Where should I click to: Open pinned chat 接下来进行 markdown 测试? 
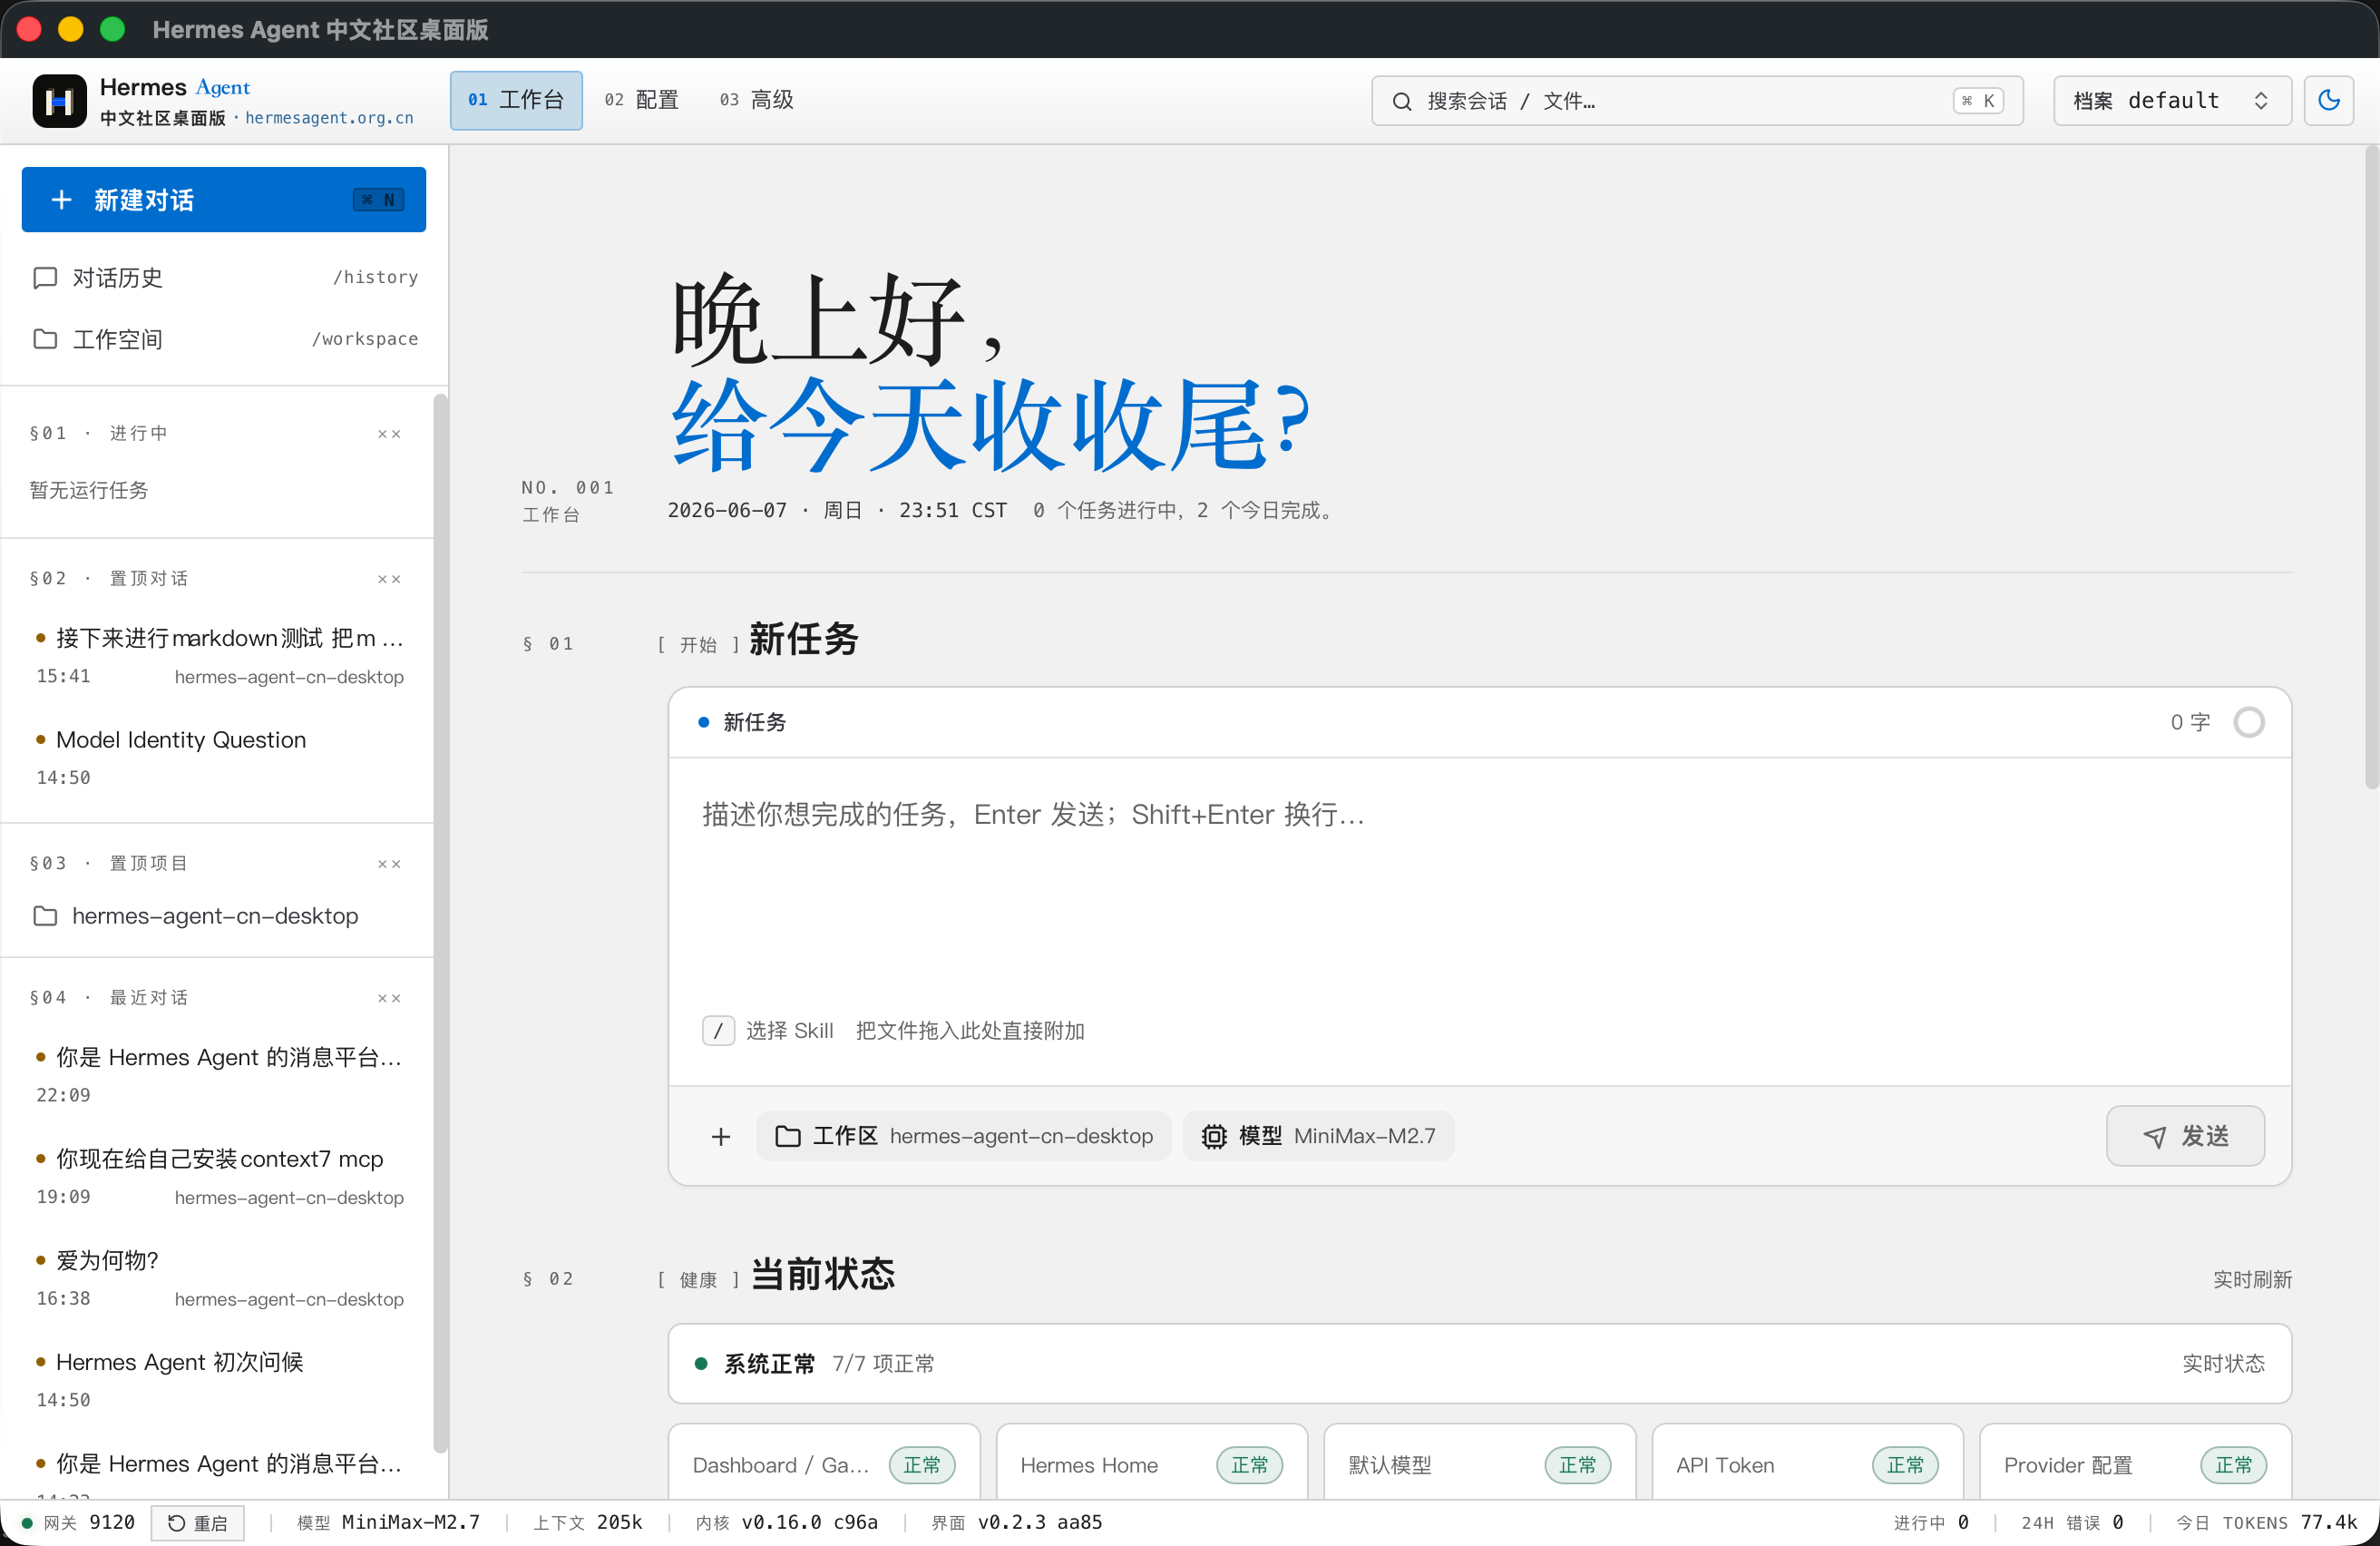(220, 656)
